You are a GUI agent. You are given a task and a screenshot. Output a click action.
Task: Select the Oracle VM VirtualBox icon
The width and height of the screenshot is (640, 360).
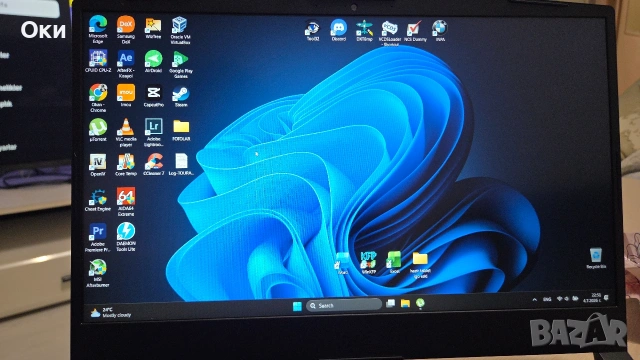(180, 30)
